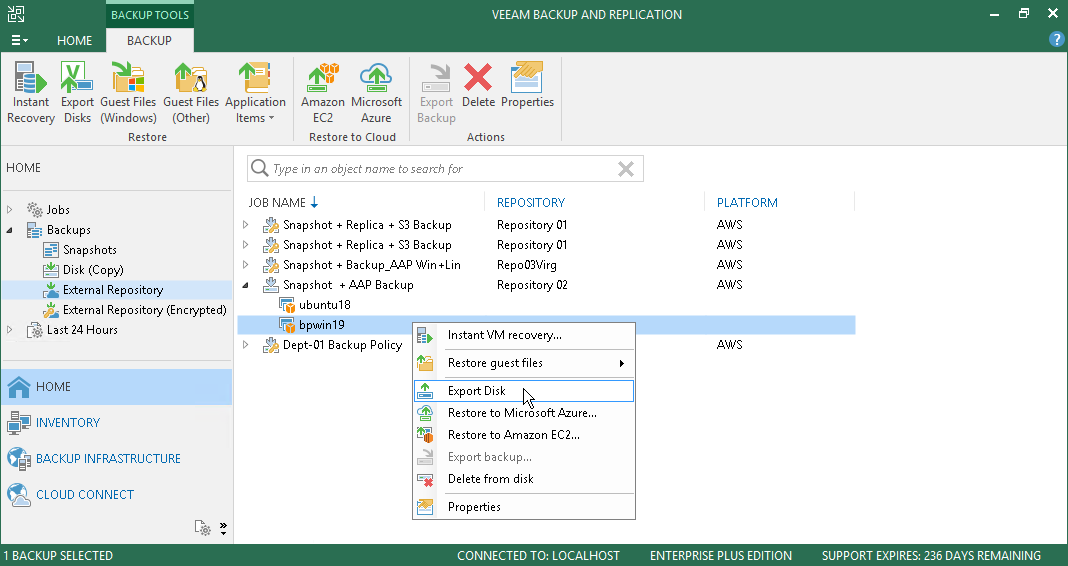Select Jobs in the navigation tree

tap(58, 210)
